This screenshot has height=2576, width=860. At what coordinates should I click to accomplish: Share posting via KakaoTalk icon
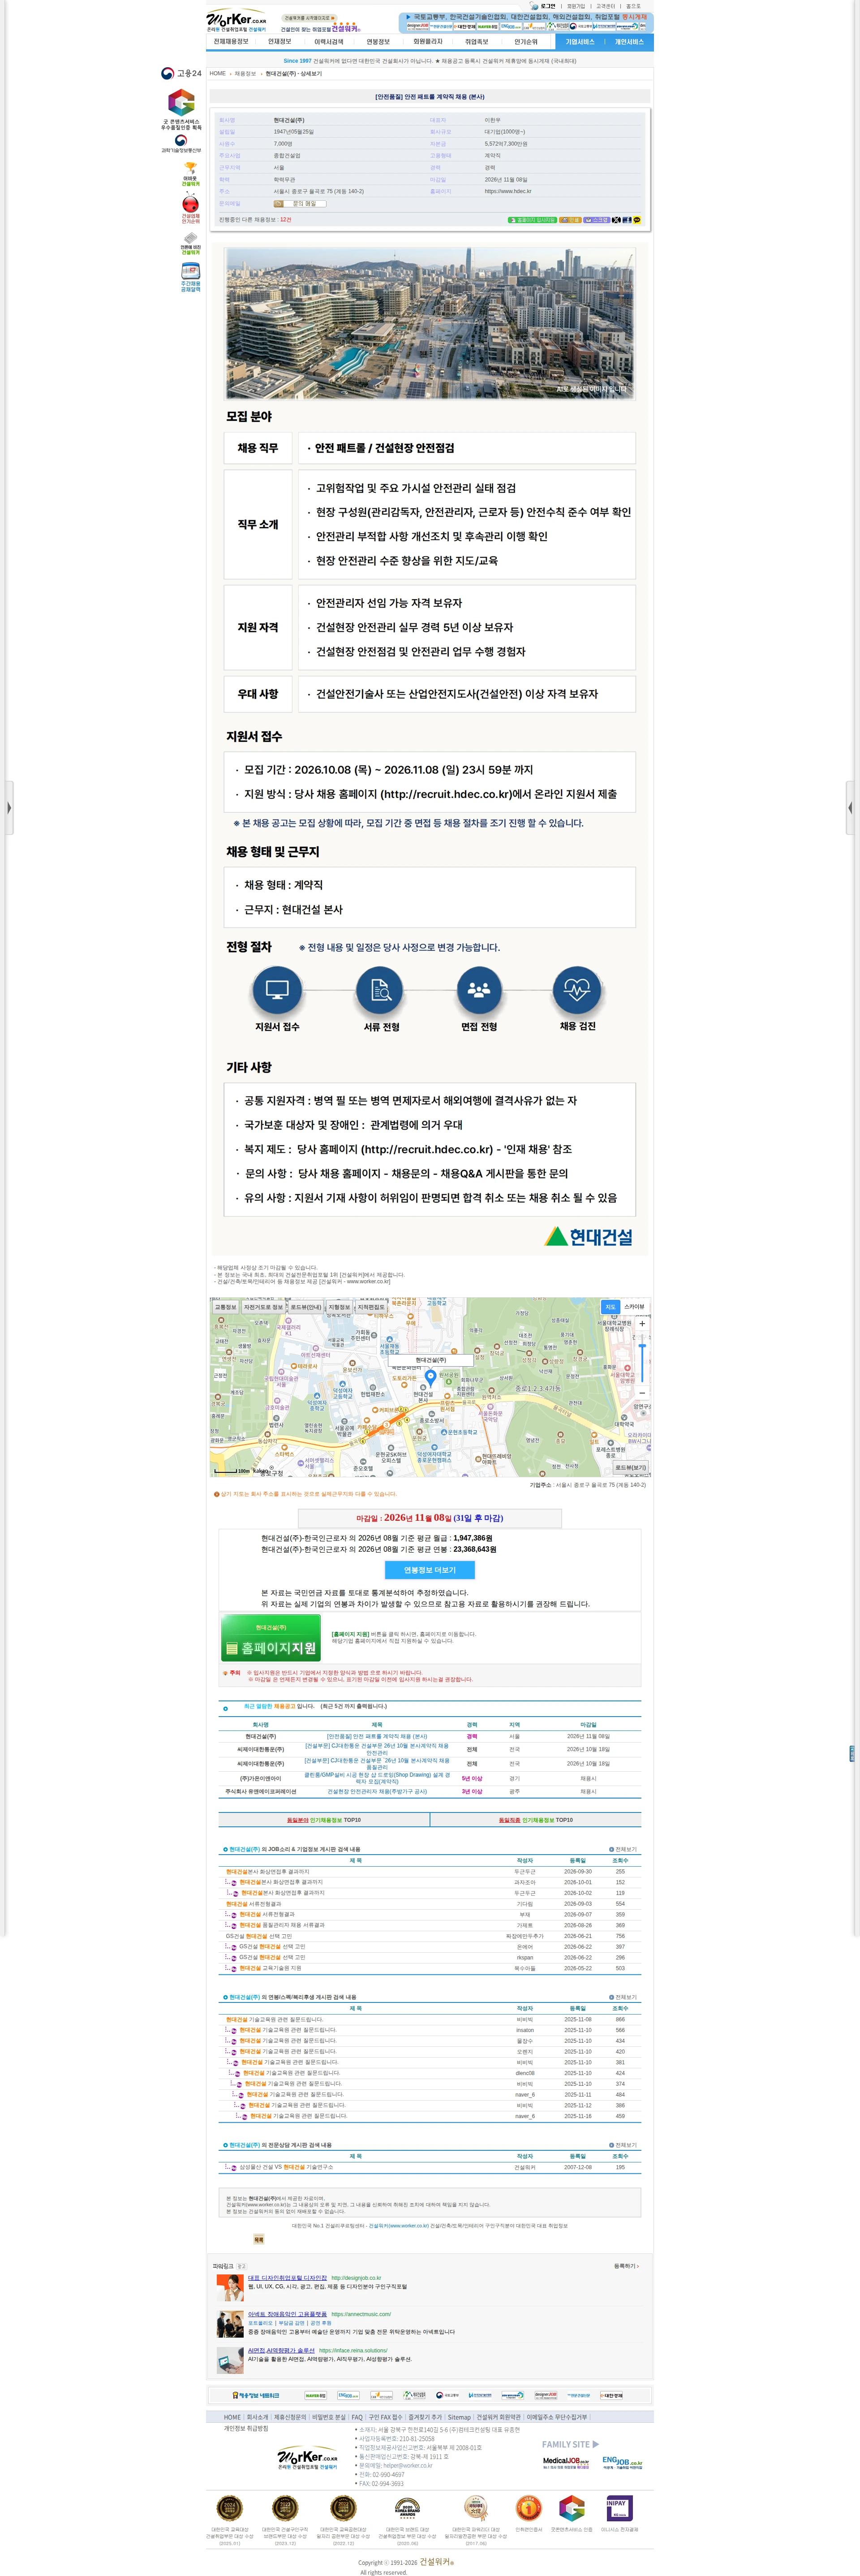click(x=637, y=219)
